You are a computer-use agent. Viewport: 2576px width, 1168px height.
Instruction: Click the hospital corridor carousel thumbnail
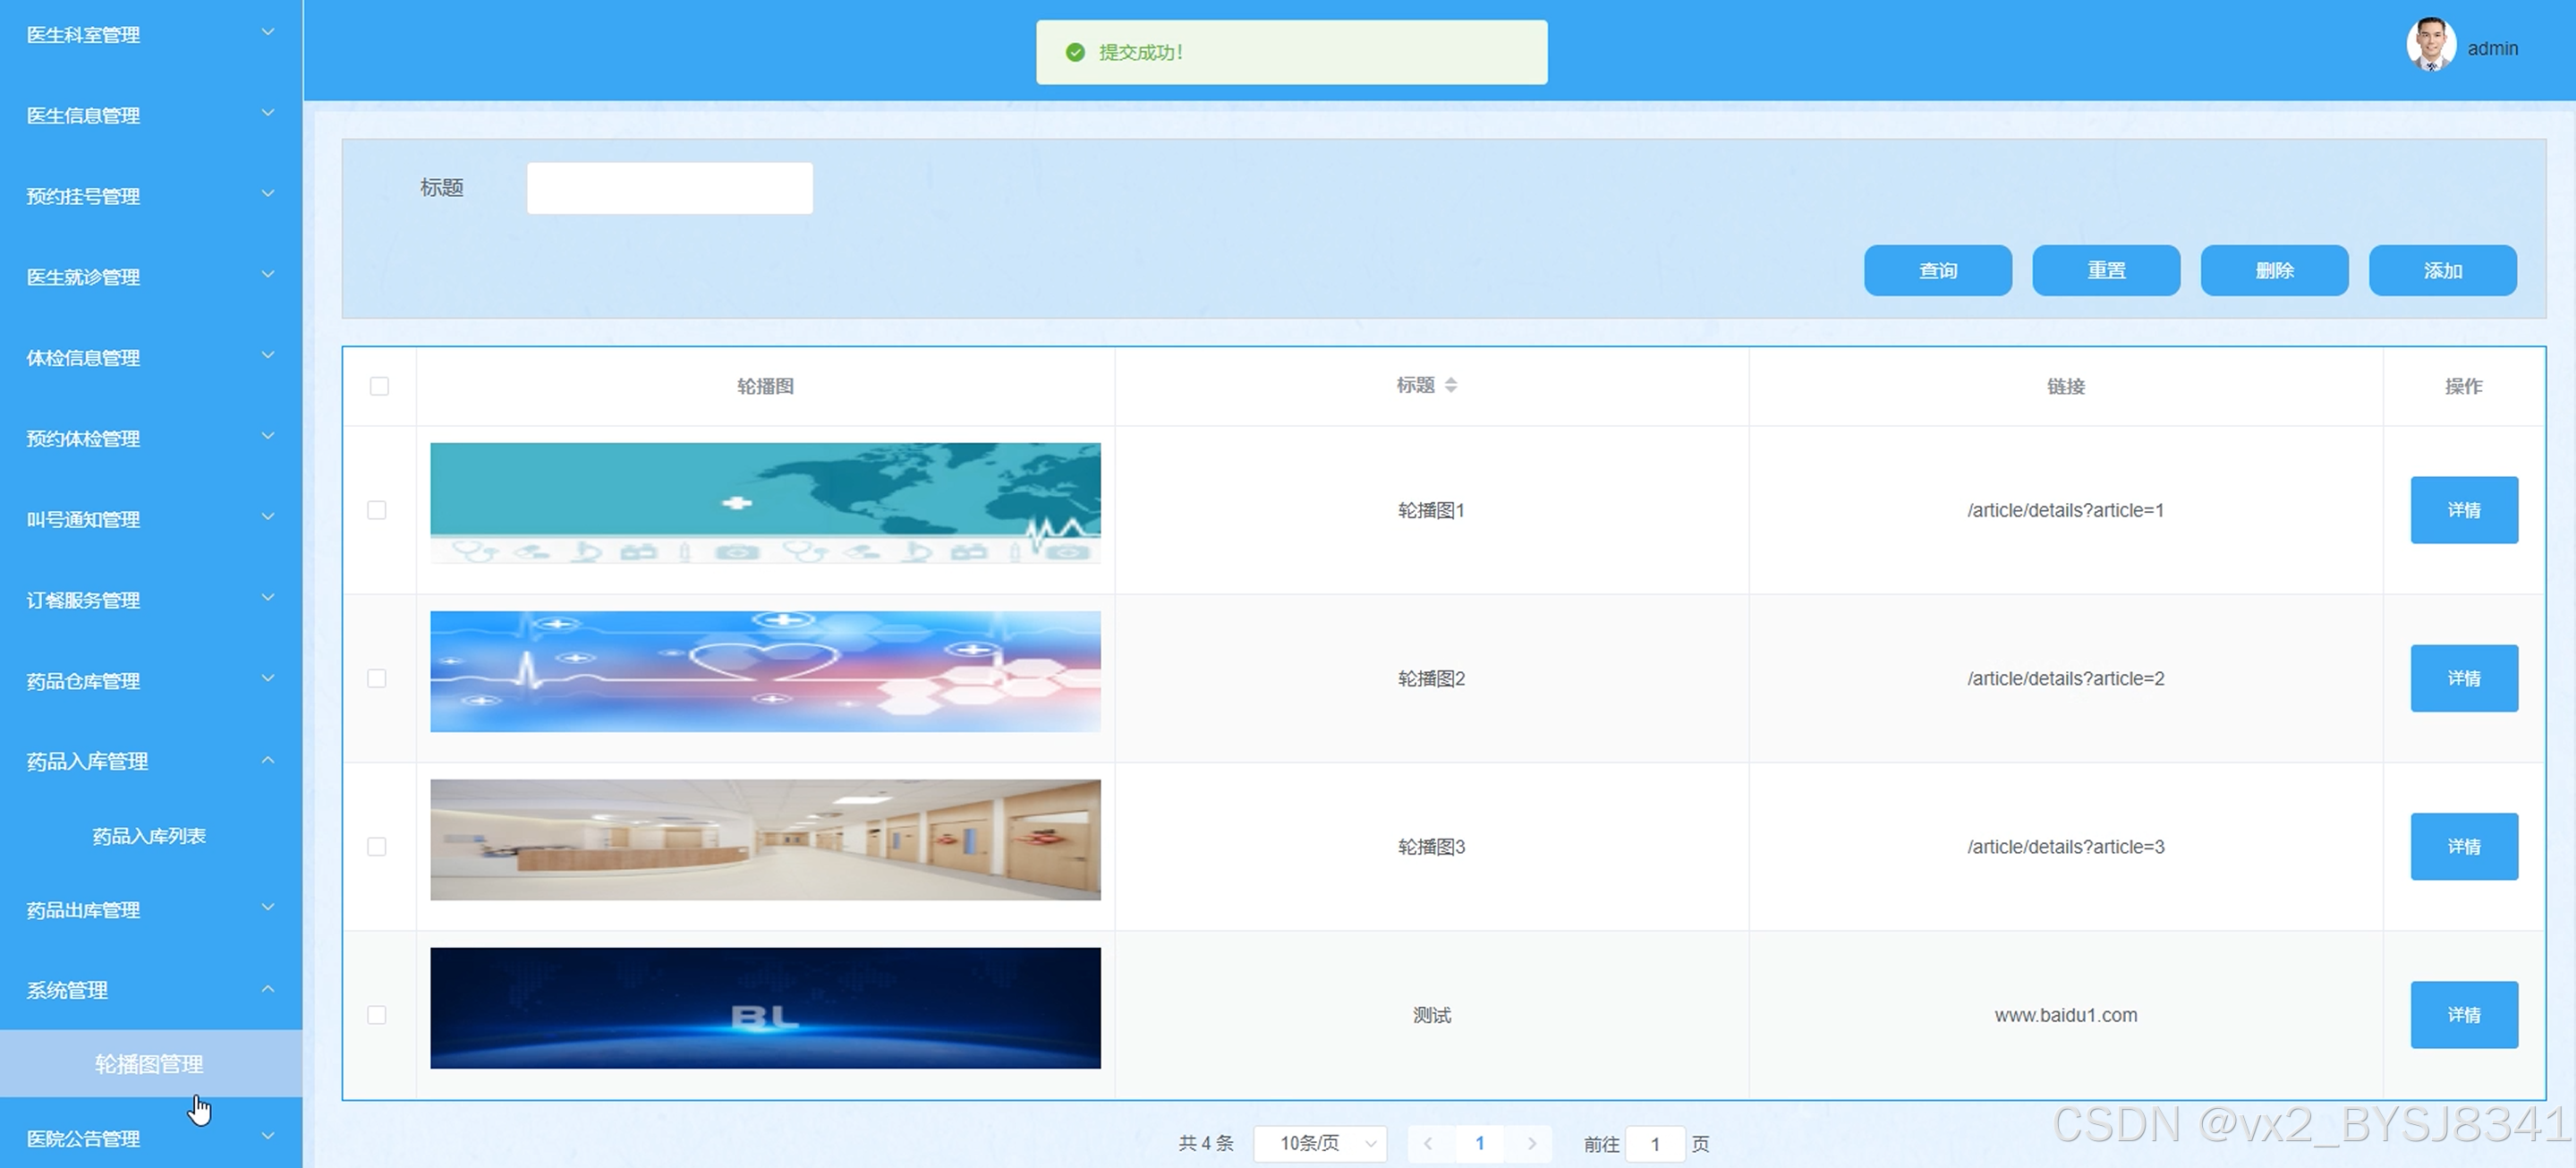point(765,840)
